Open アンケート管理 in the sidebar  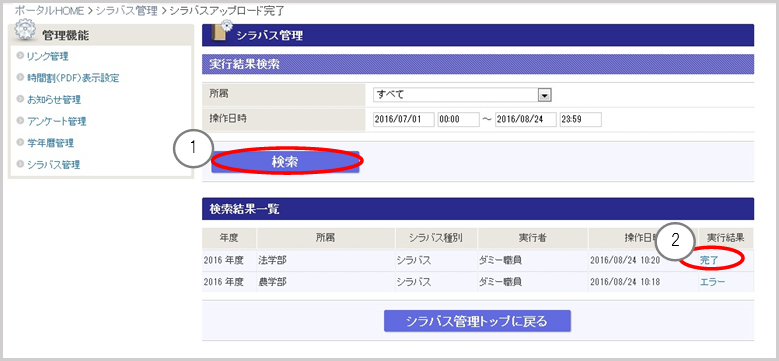click(56, 122)
